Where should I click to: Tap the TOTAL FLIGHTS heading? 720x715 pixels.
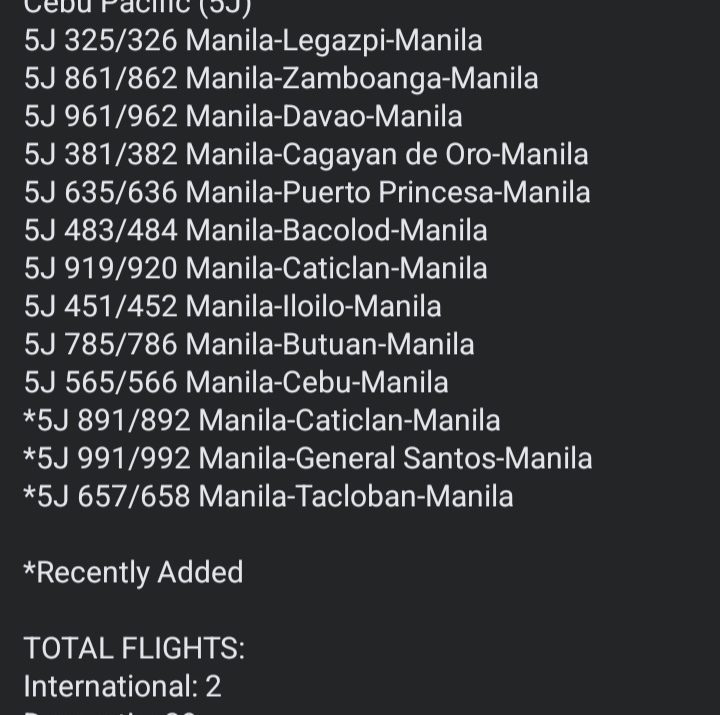[134, 649]
